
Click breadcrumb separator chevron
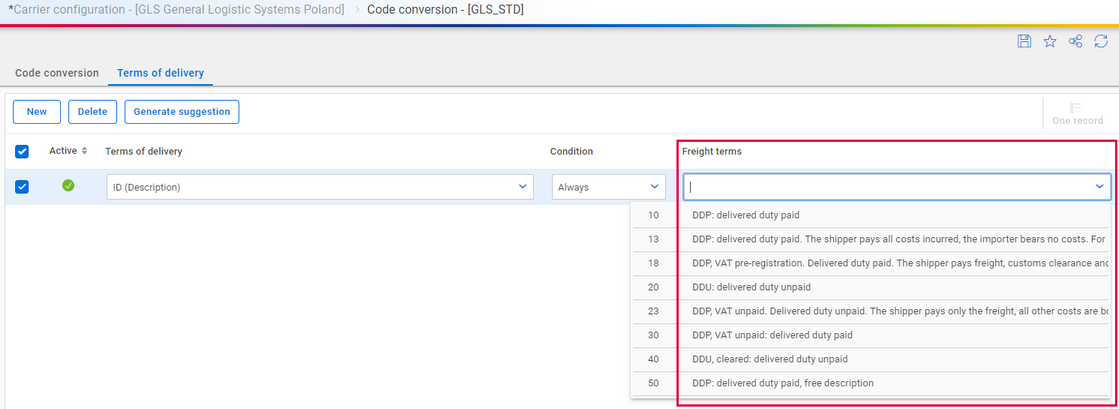point(356,10)
